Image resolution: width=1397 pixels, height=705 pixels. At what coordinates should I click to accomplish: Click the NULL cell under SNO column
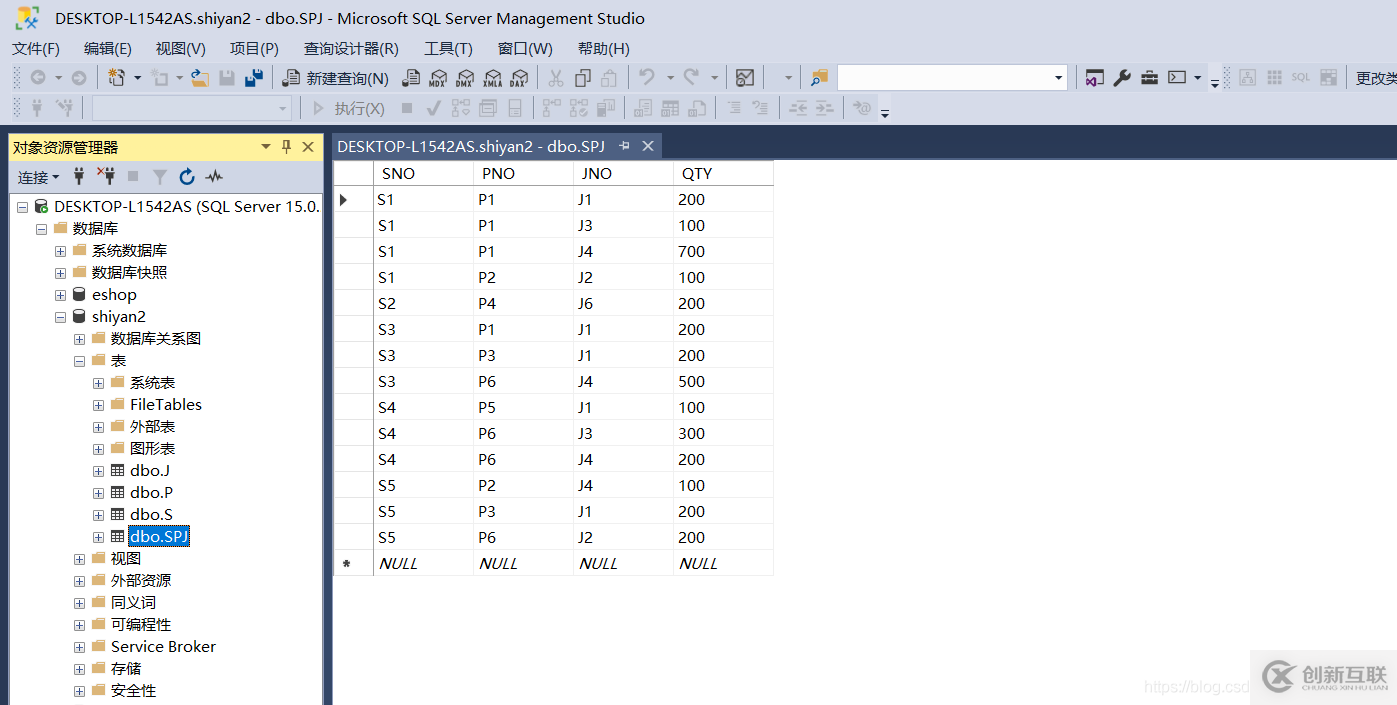point(423,563)
